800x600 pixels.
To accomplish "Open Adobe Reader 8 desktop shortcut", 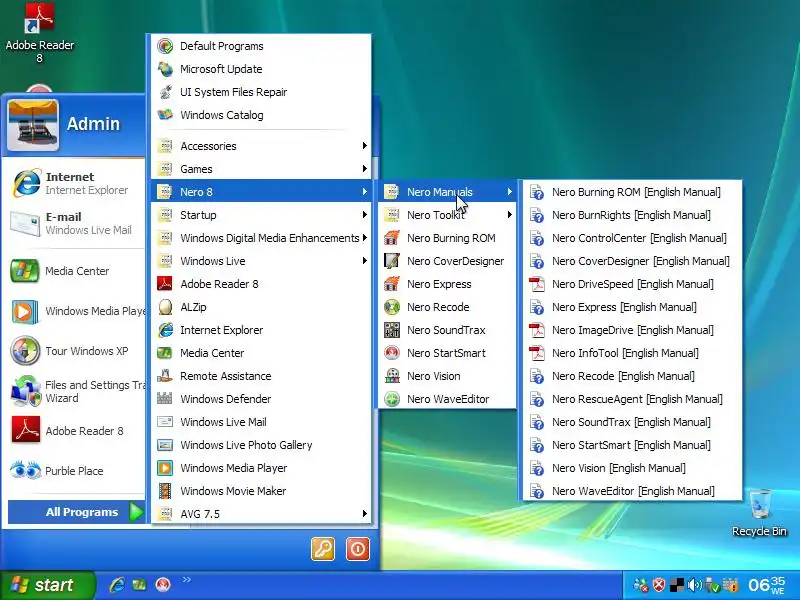I will coord(39,33).
